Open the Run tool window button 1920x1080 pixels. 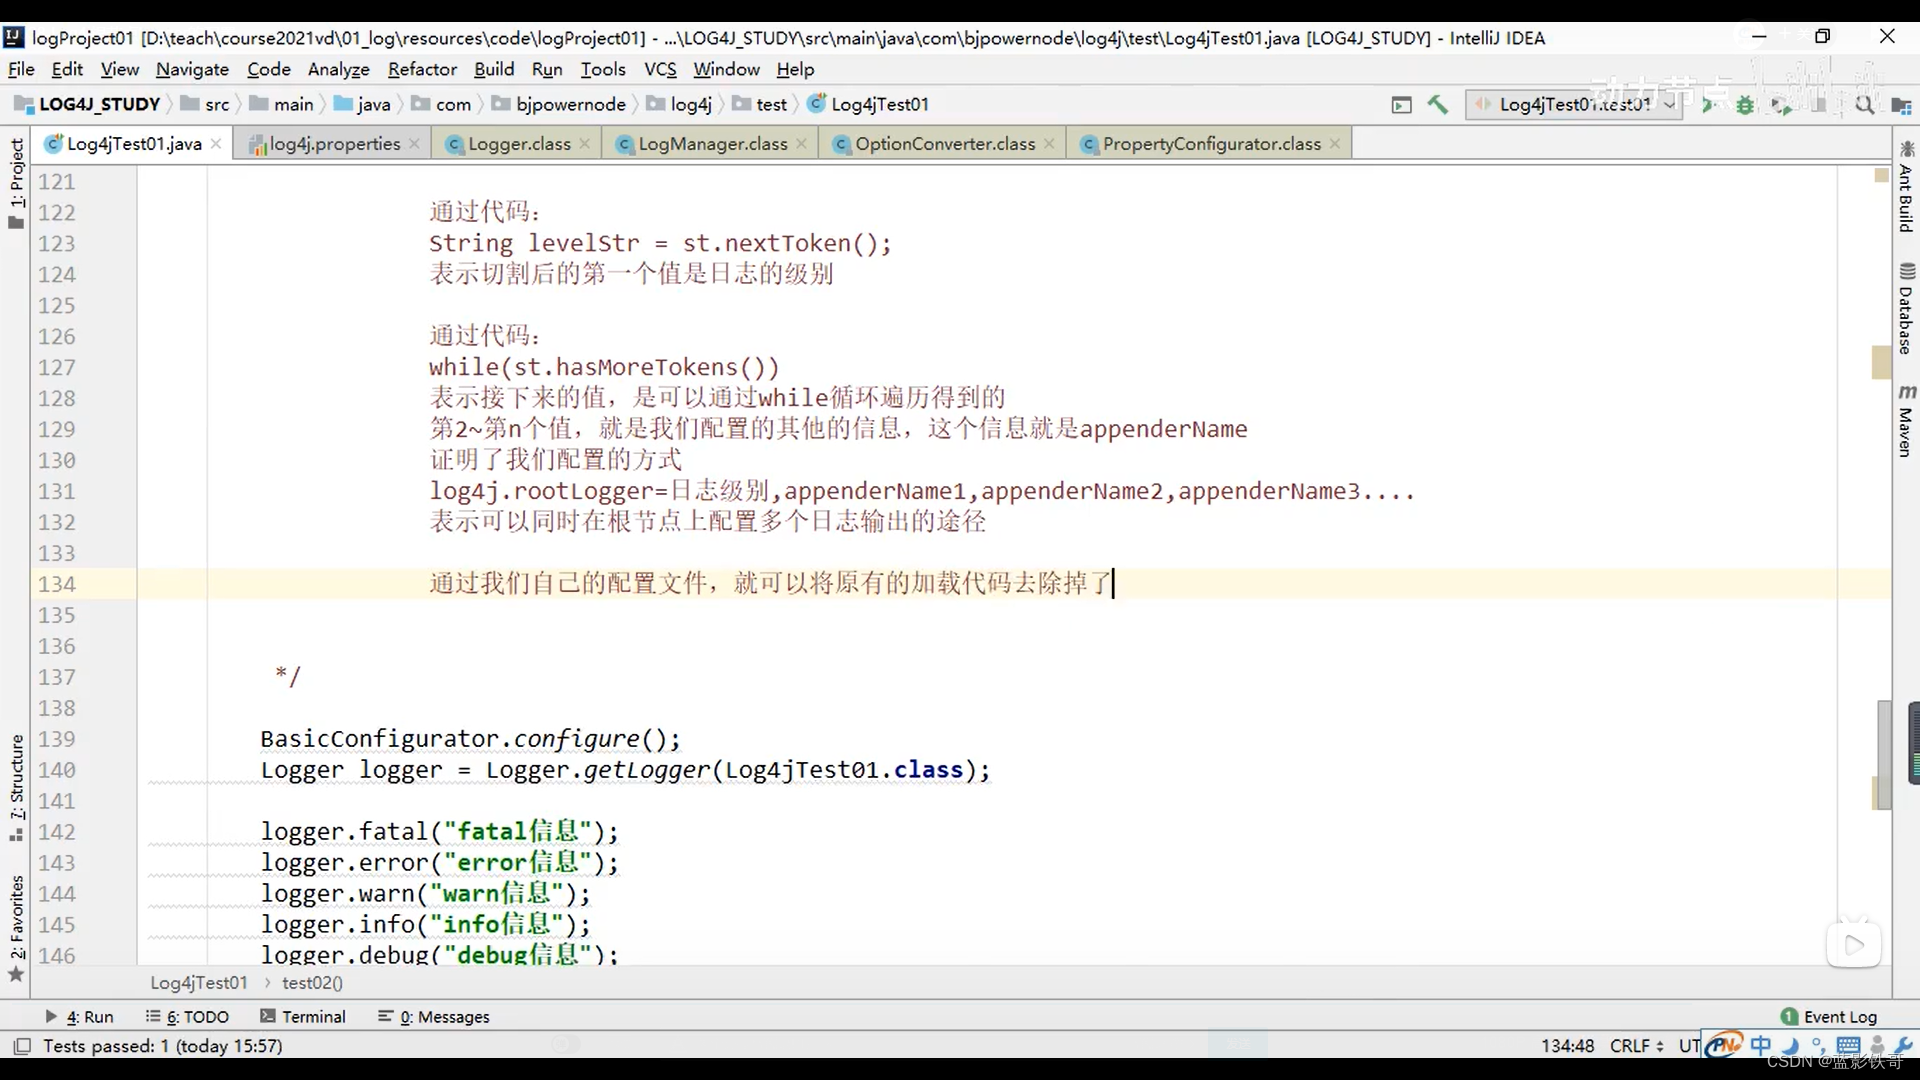tap(79, 1017)
